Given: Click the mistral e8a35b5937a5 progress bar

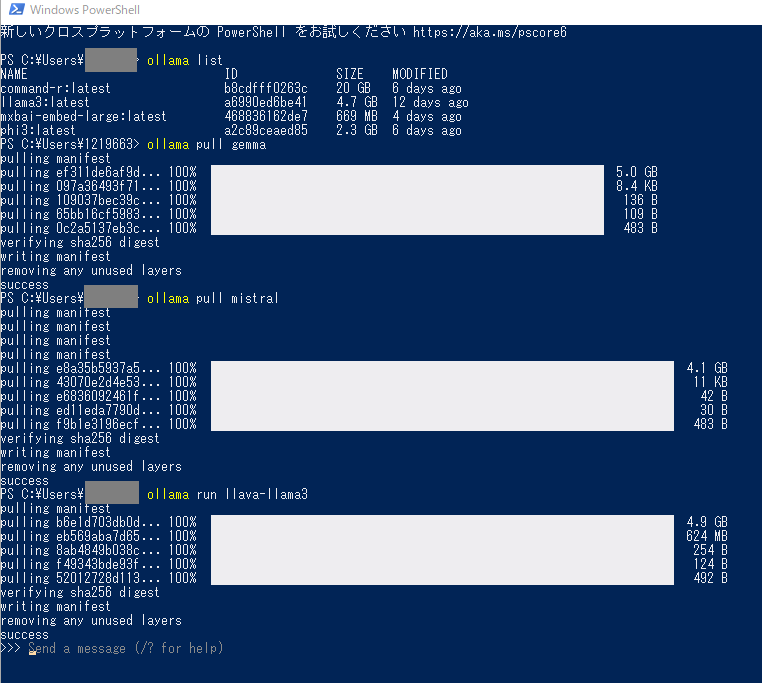Looking at the screenshot, I should tap(442, 368).
